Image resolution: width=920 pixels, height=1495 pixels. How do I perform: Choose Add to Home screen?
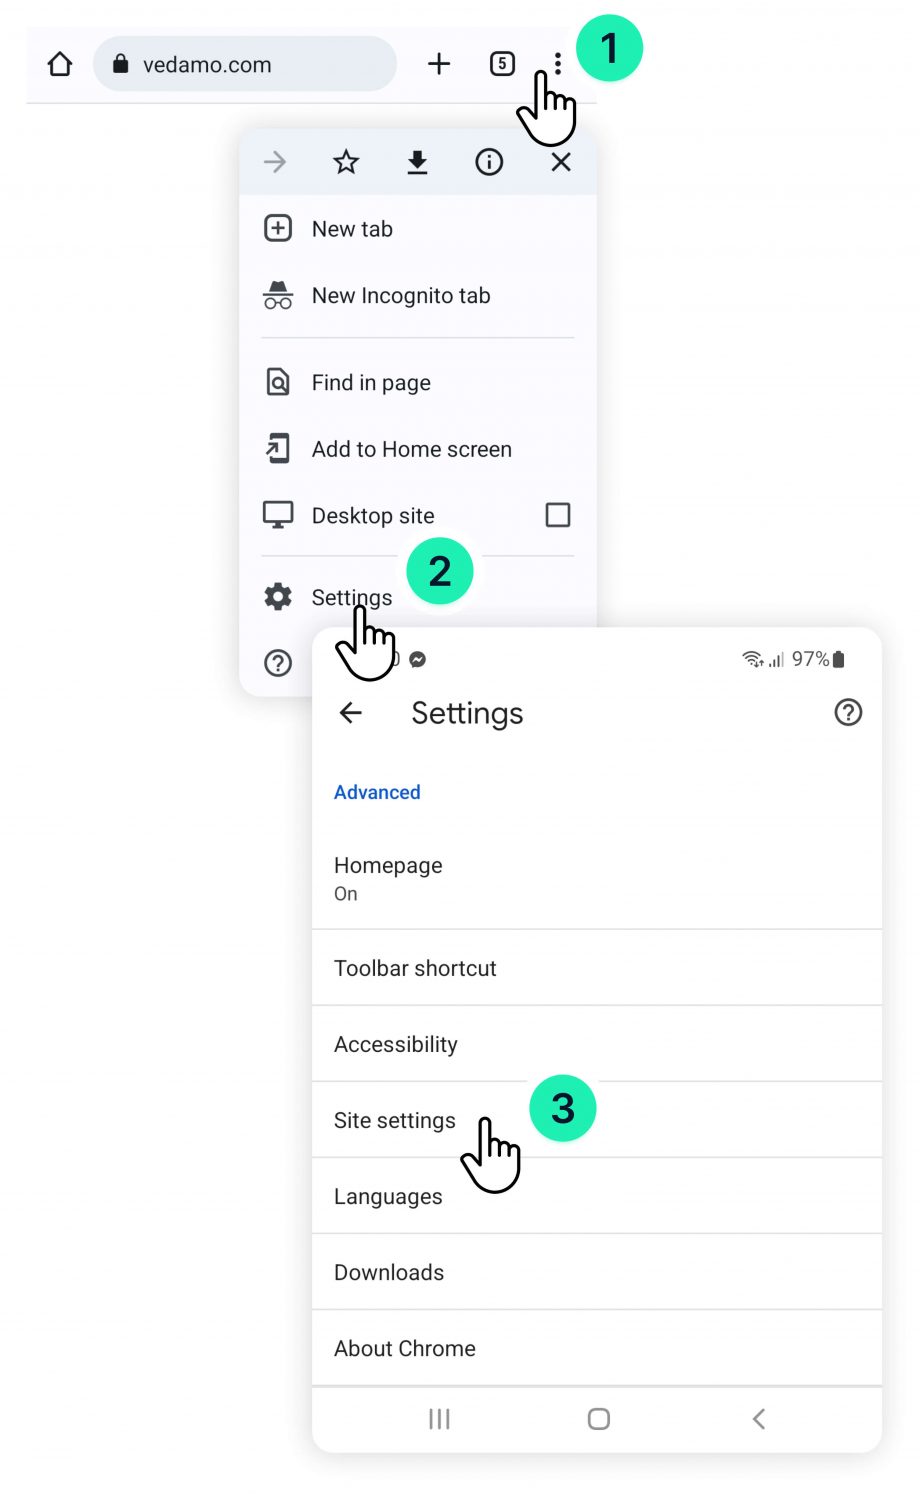(411, 449)
